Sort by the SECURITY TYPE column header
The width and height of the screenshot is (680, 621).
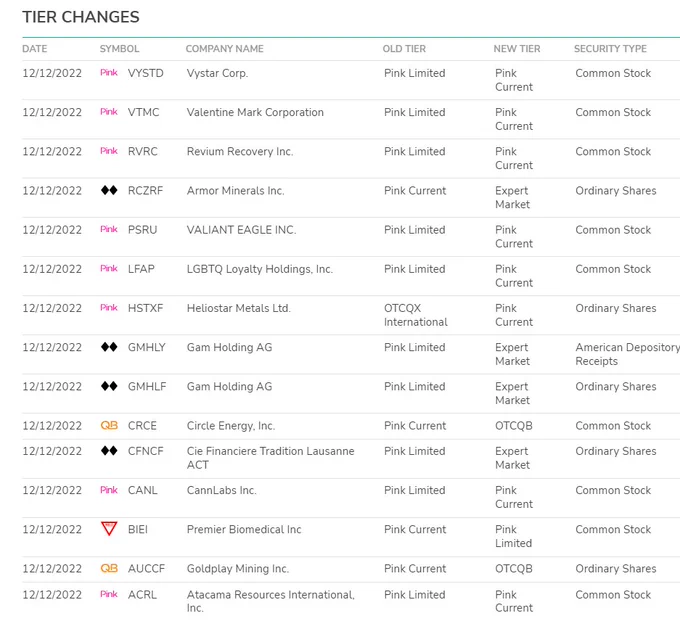610,49
